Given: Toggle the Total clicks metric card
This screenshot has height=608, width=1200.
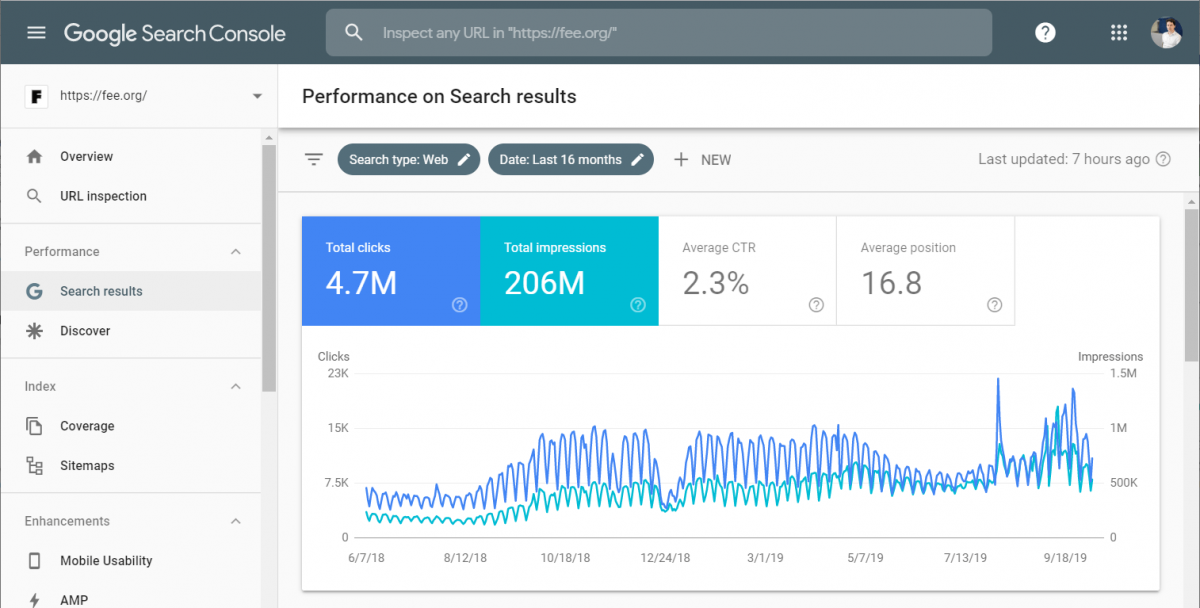Looking at the screenshot, I should (x=391, y=271).
